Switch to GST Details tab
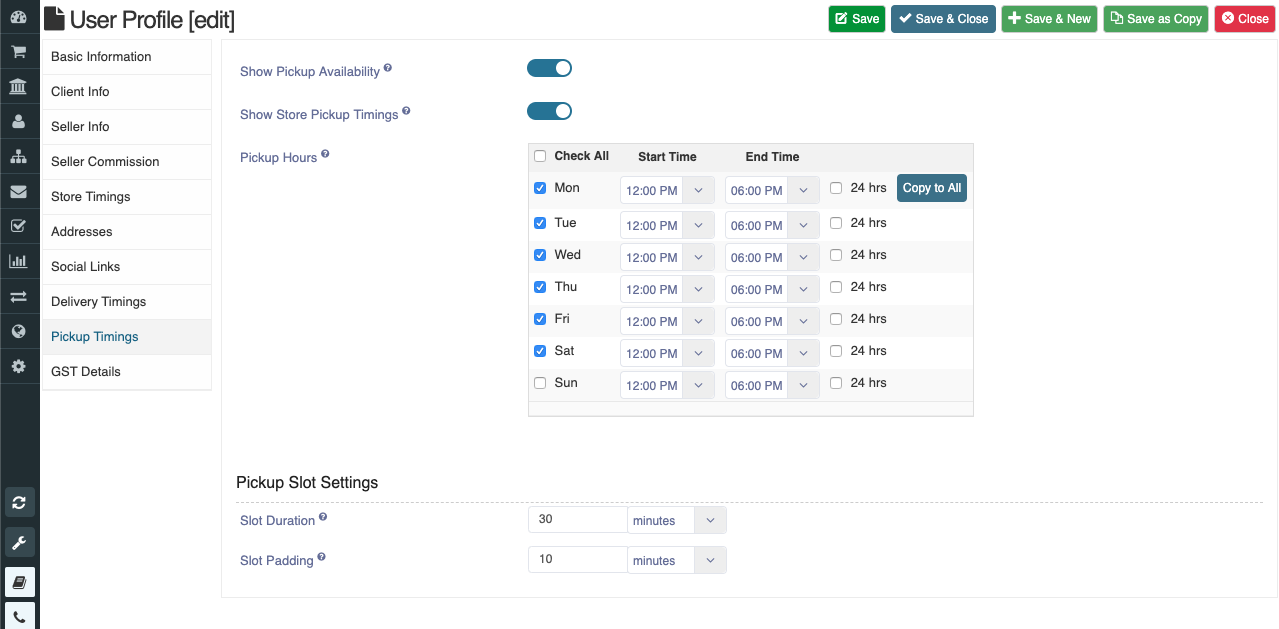 (127, 372)
